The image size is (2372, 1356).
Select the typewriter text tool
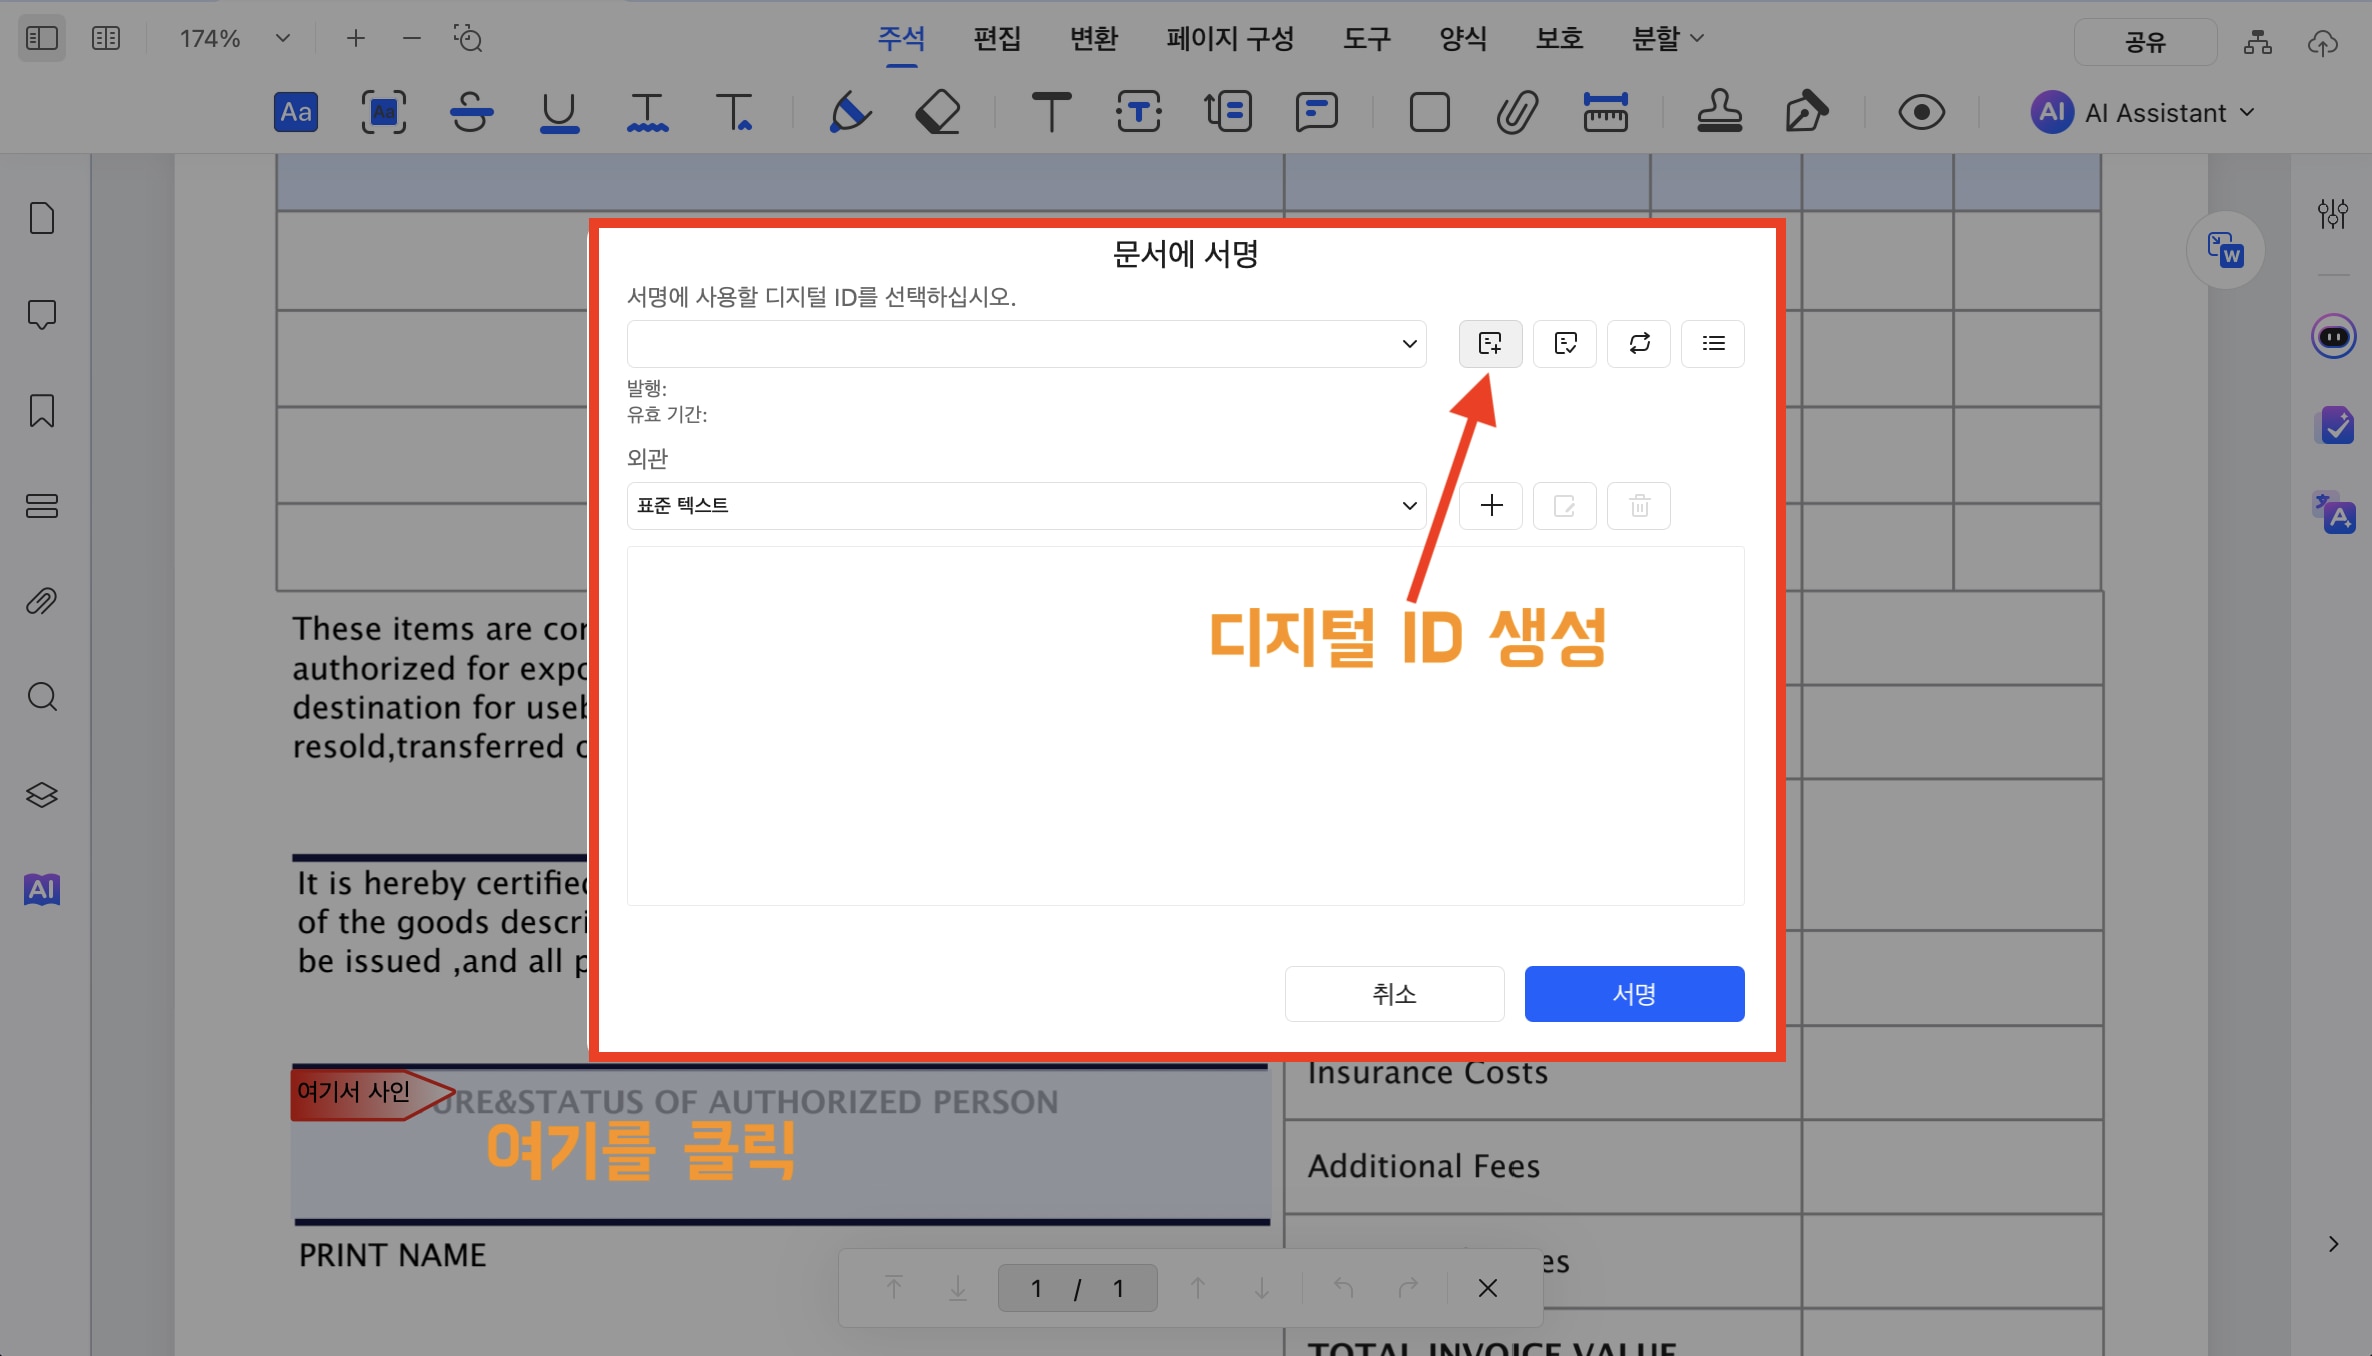(x=1051, y=112)
